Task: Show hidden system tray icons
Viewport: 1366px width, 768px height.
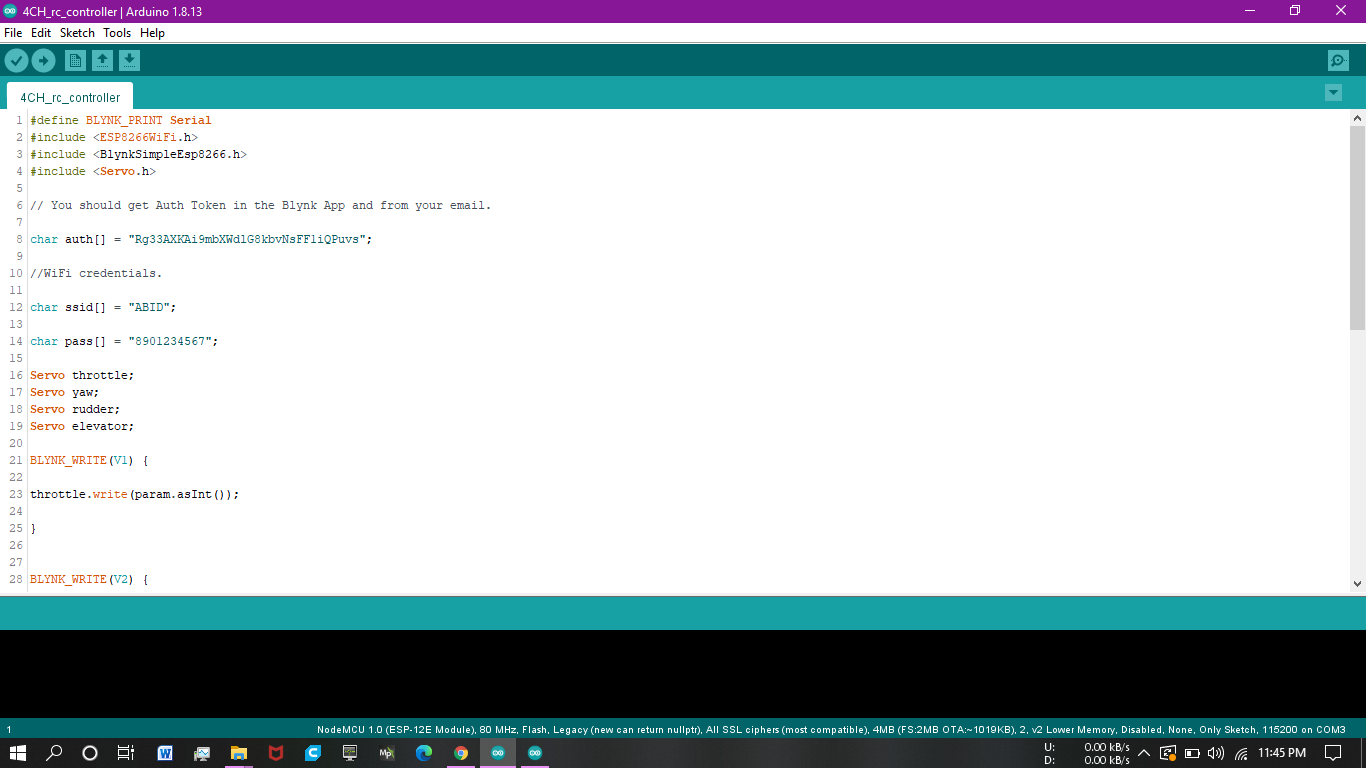Action: point(1144,753)
